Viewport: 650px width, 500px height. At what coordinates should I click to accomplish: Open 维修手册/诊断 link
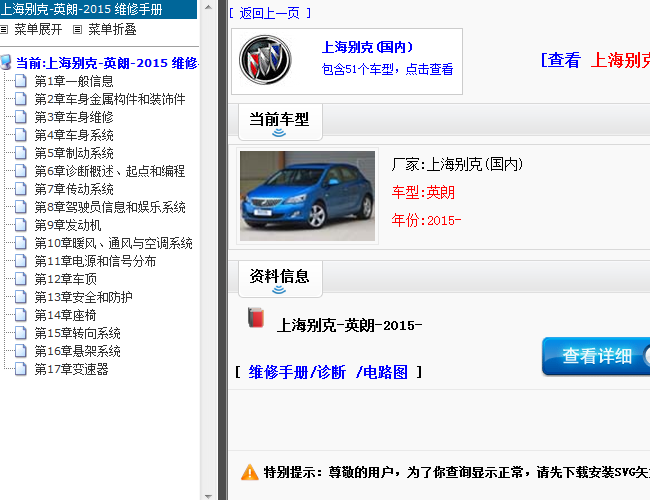[x=297, y=372]
